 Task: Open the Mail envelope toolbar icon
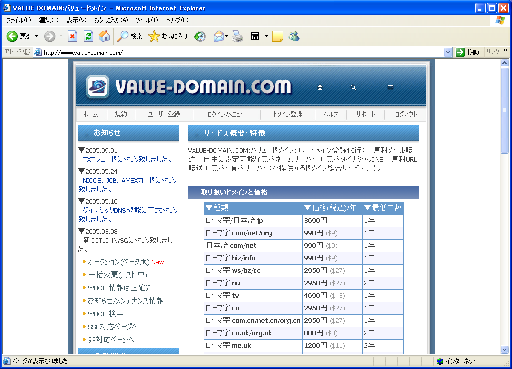click(219, 36)
